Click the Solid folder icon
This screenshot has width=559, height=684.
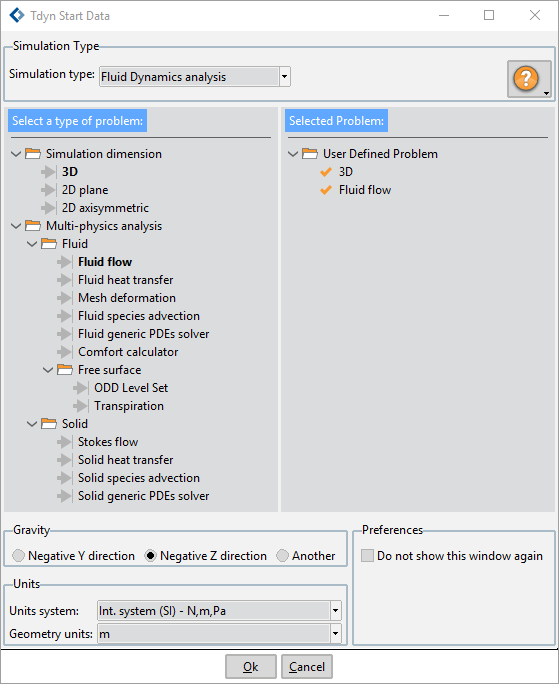click(49, 424)
